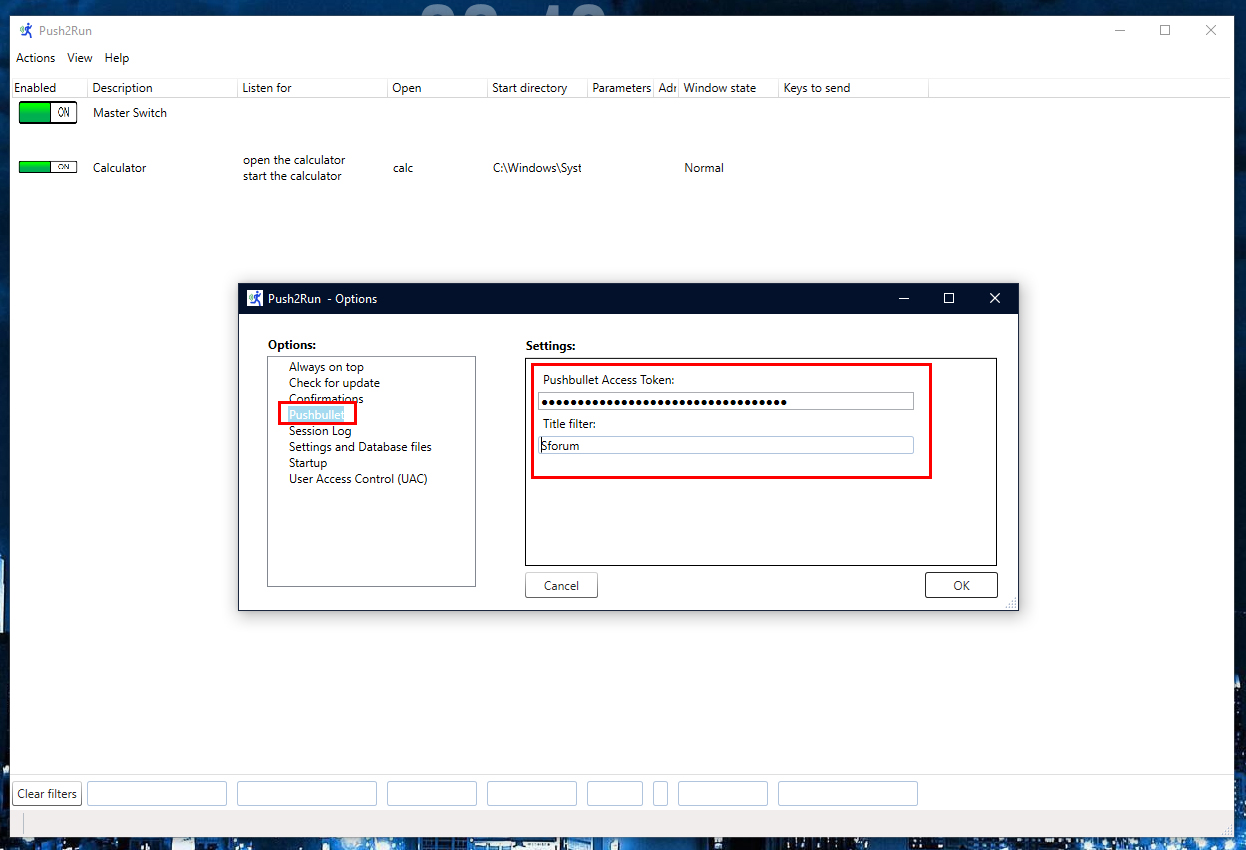Open the View menu
The height and width of the screenshot is (850, 1246).
80,58
